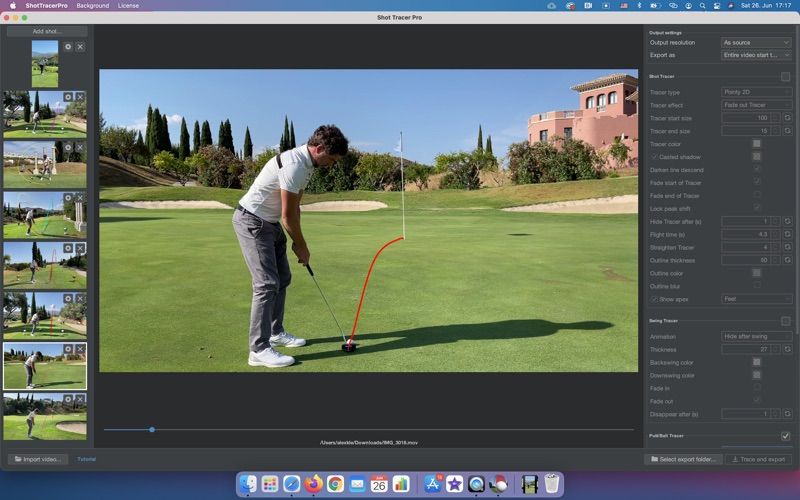Toggle the Show apex checkbox

tap(655, 299)
